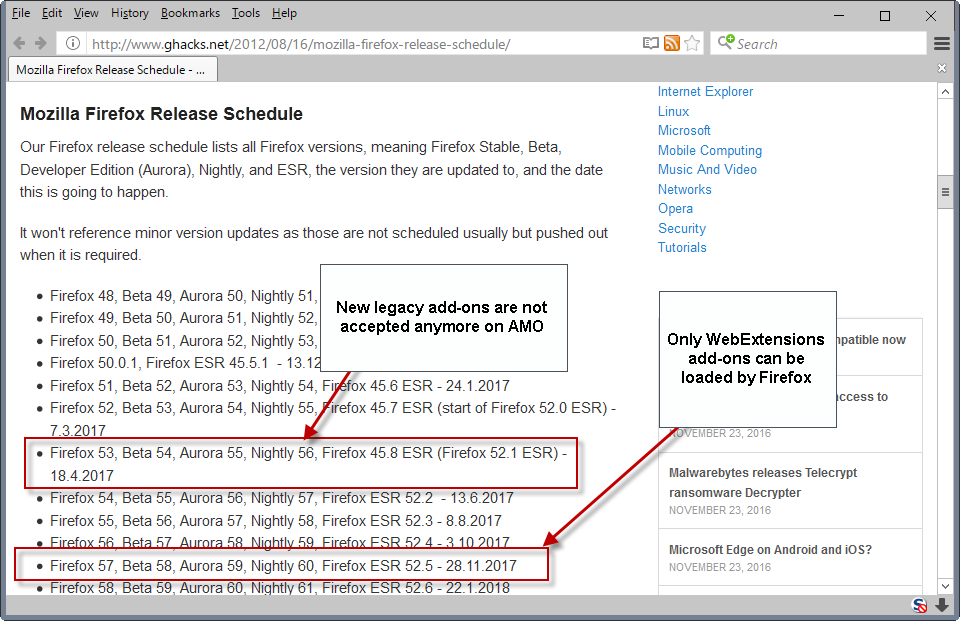Open site information icon in address bar
The width and height of the screenshot is (960, 621).
coord(73,43)
